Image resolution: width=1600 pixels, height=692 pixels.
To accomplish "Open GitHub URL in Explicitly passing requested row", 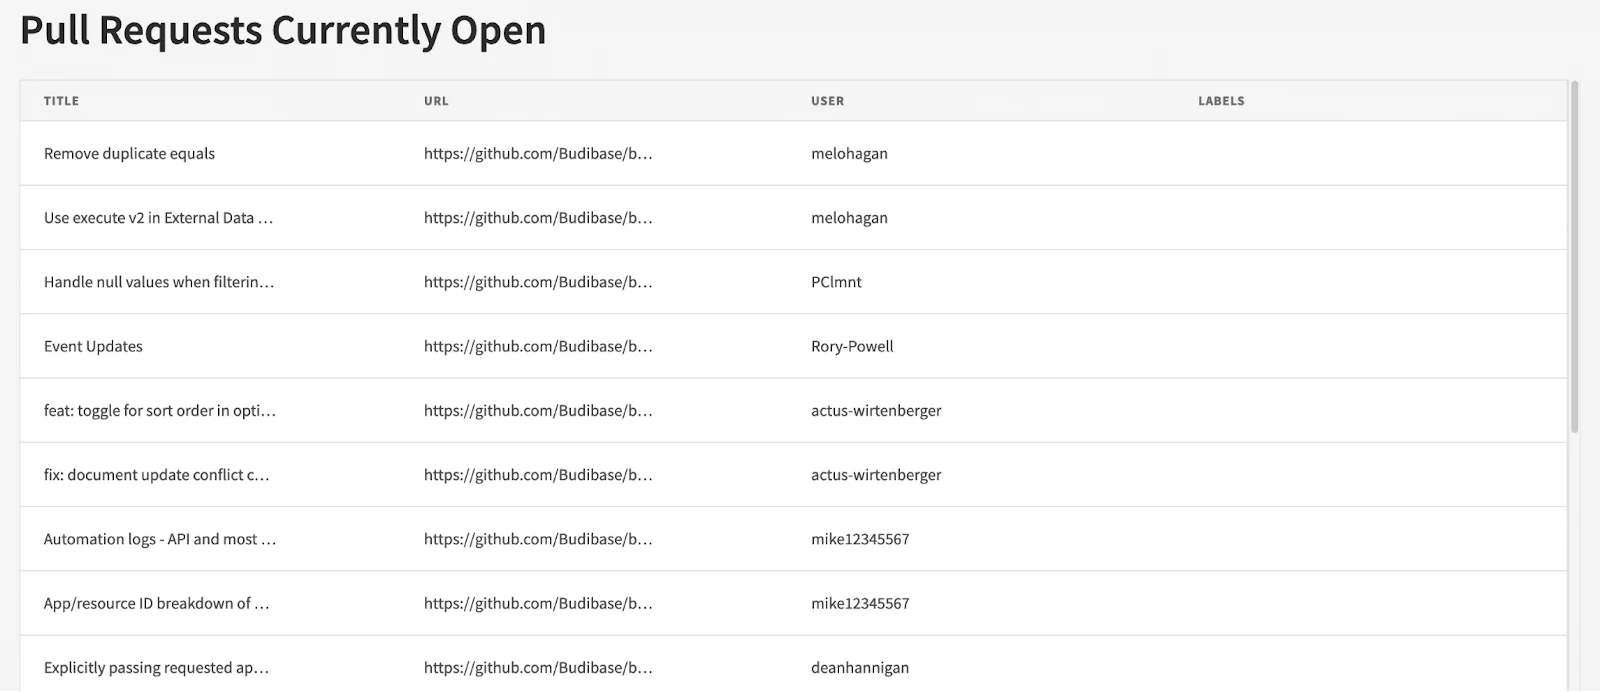I will pos(538,668).
